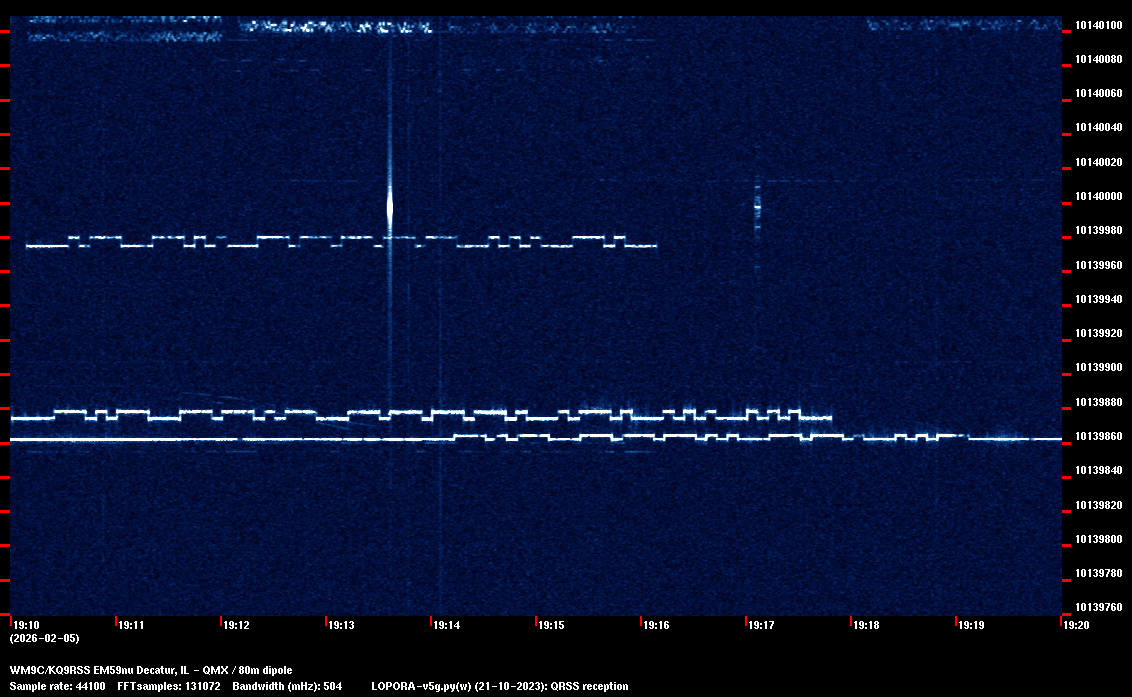Click the 19:10 time axis label
1132x697 pixels.
26,626
